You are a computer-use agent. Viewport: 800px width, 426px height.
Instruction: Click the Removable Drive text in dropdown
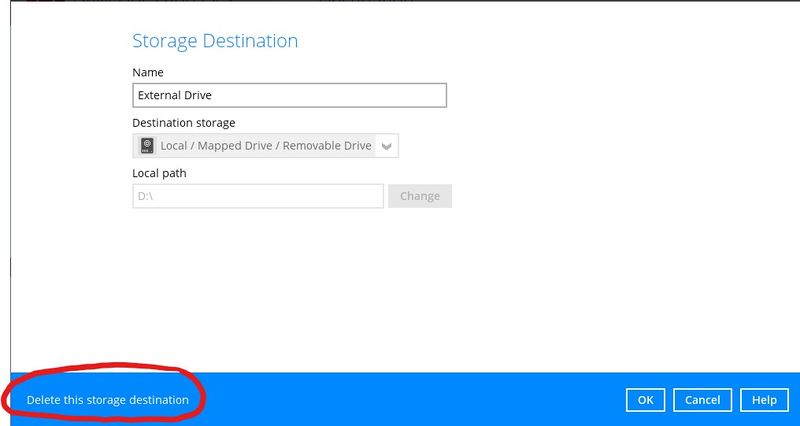[x=327, y=146]
